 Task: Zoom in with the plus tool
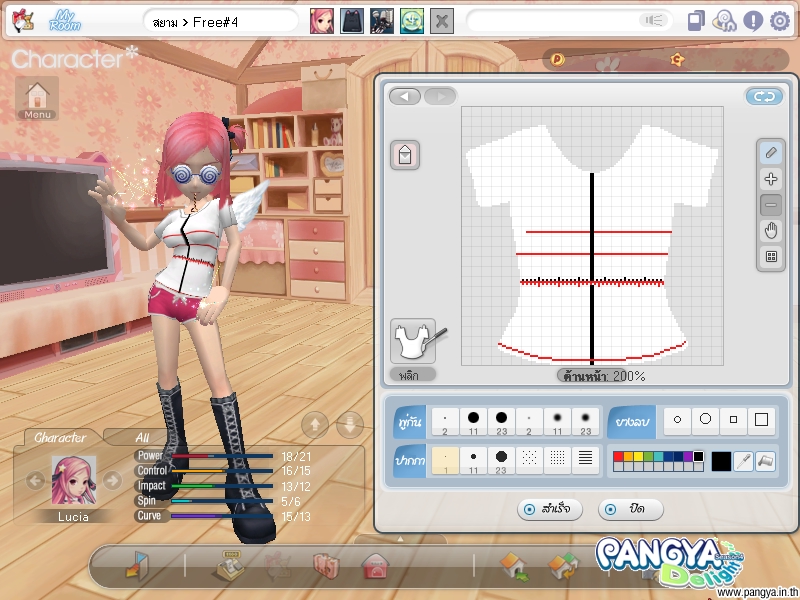click(770, 179)
